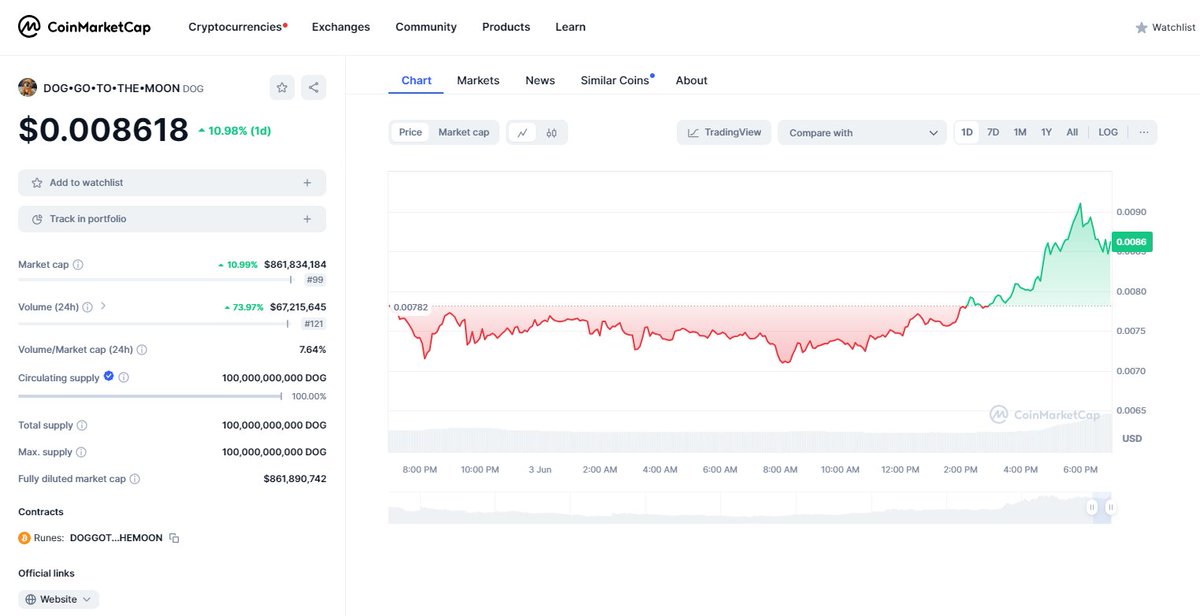Click the #99 market cap rank badge

314,281
